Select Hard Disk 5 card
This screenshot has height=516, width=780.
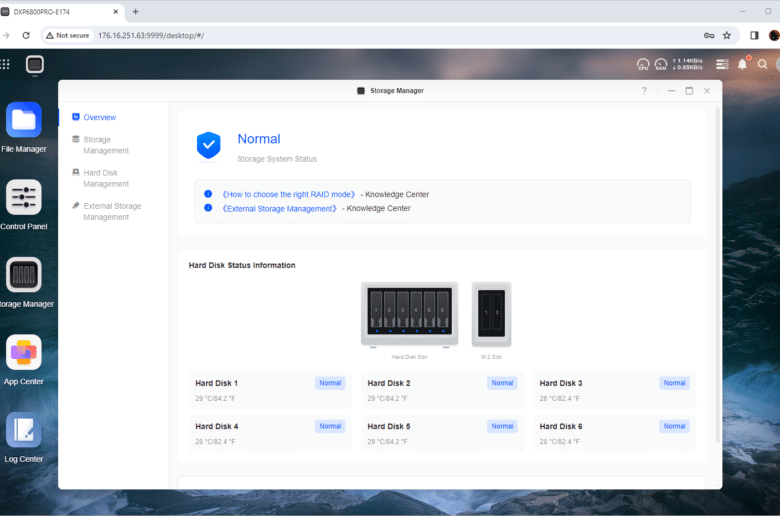(x=442, y=433)
